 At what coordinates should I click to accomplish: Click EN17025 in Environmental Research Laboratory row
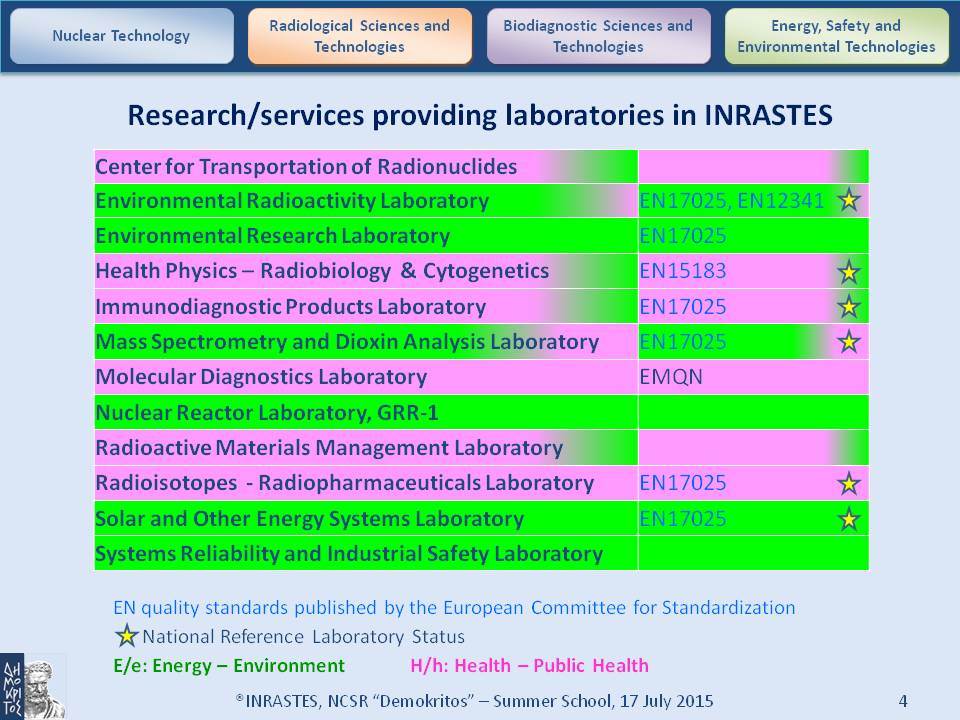[683, 236]
